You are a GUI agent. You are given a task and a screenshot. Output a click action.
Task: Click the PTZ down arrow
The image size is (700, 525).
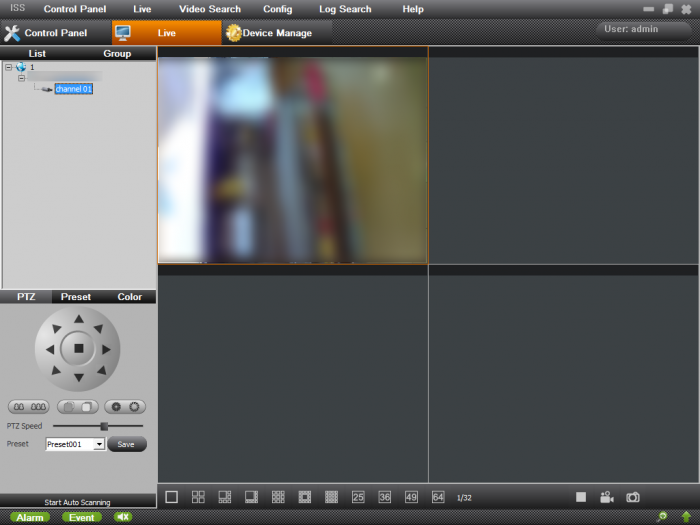[x=79, y=378]
